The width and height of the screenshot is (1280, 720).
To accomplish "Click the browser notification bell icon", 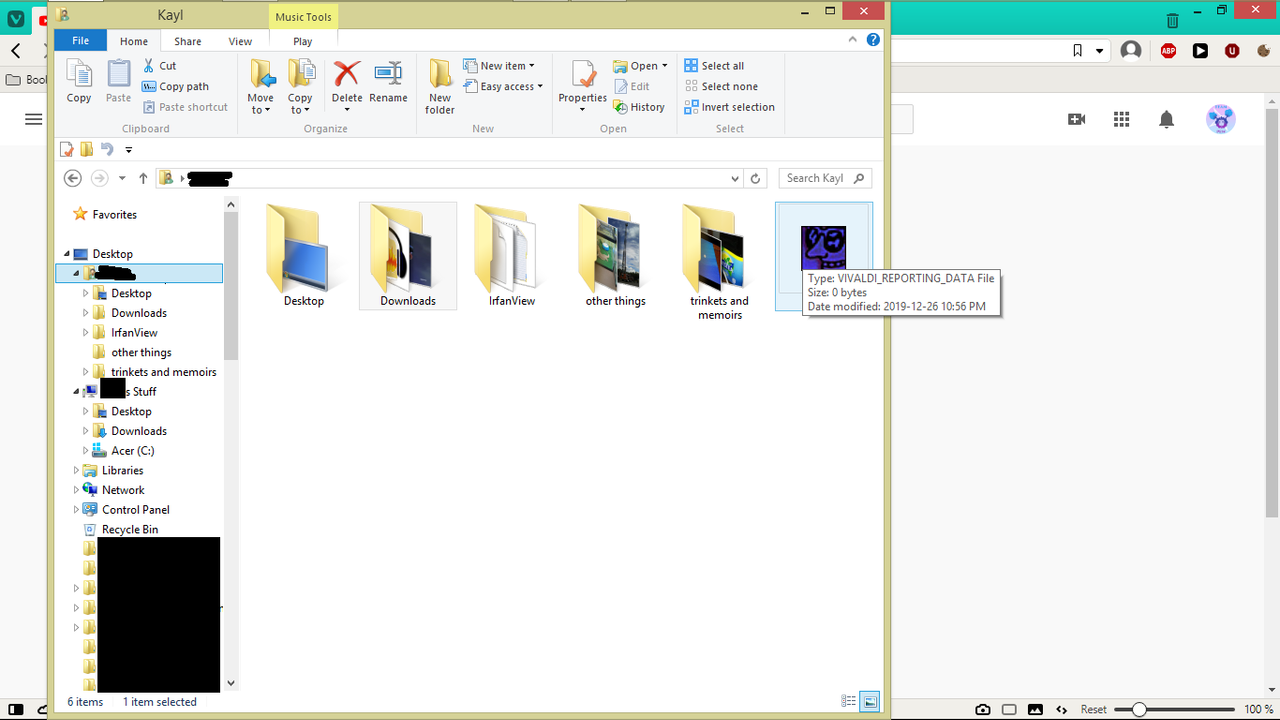I will pyautogui.click(x=1166, y=120).
